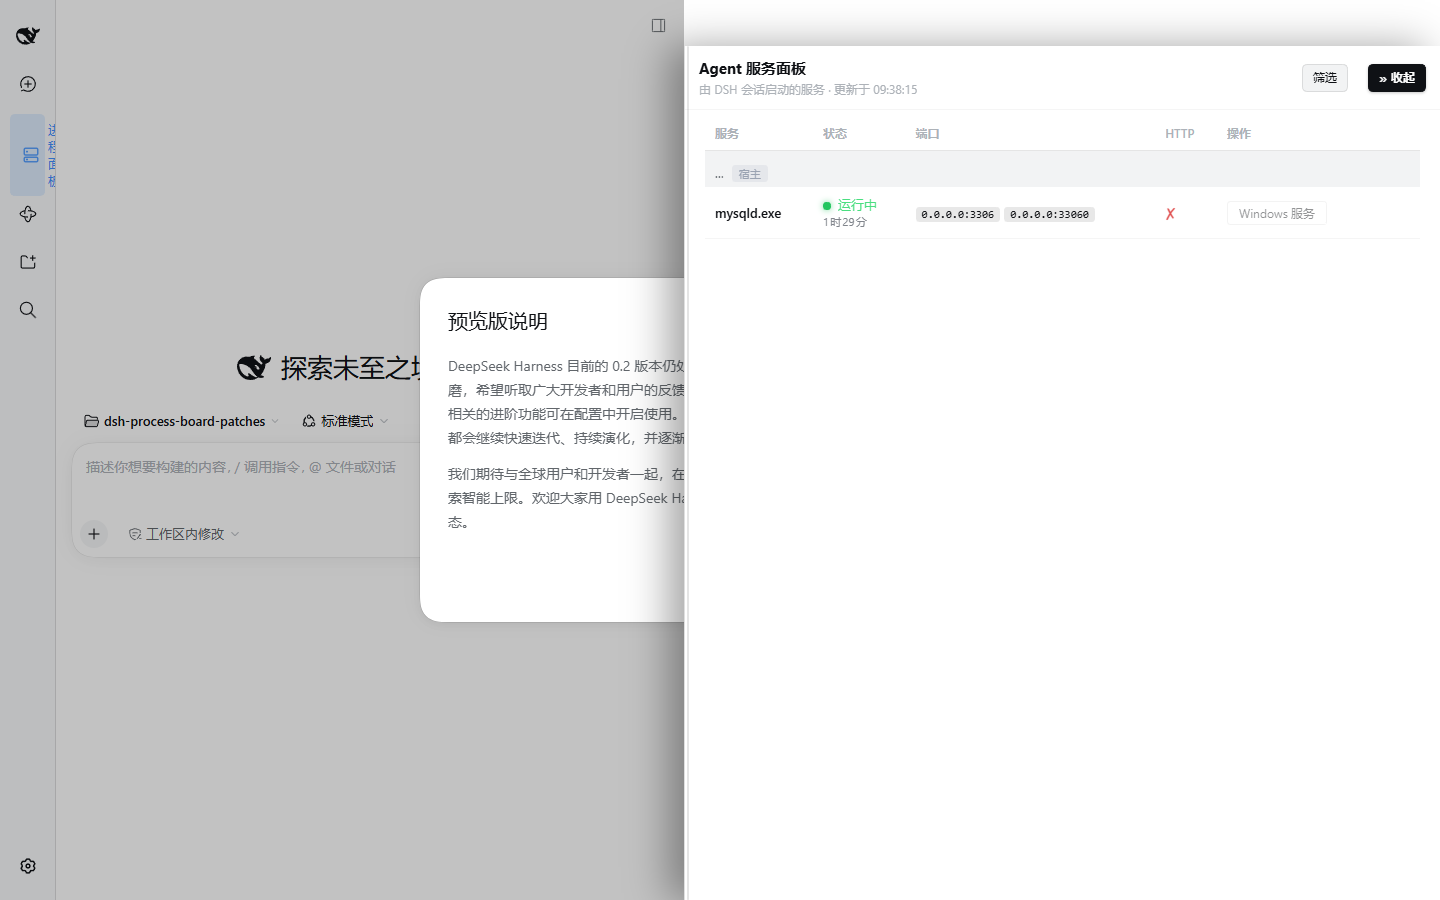Click the 操作 column header
This screenshot has width=1440, height=900.
1239,134
